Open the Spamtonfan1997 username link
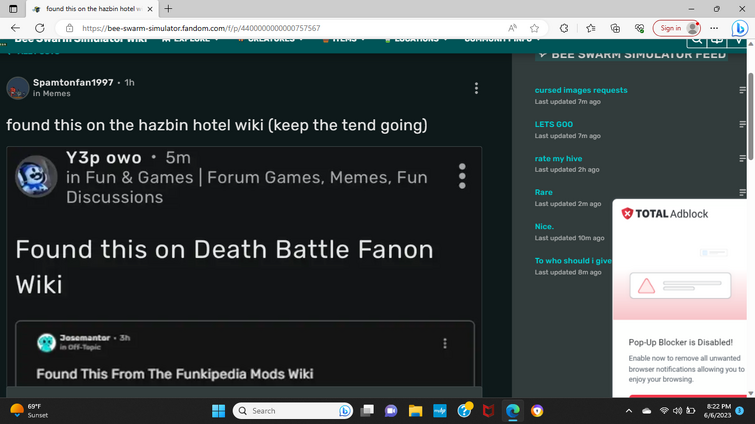The image size is (755, 424). 73,82
